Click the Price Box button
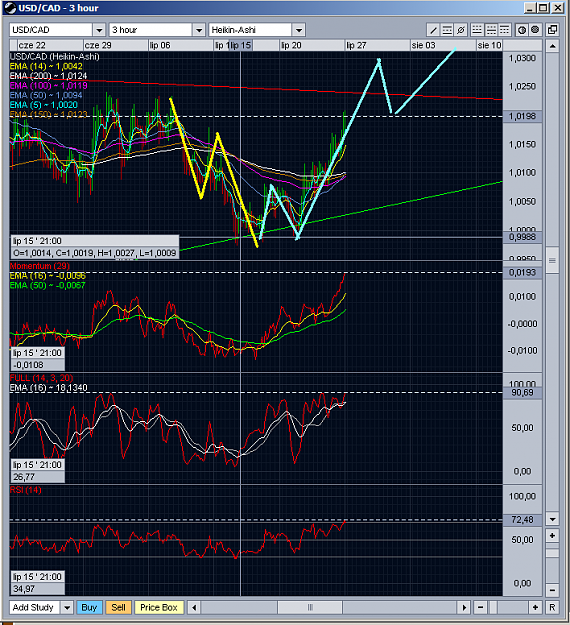The height and width of the screenshot is (625, 570). (159, 607)
